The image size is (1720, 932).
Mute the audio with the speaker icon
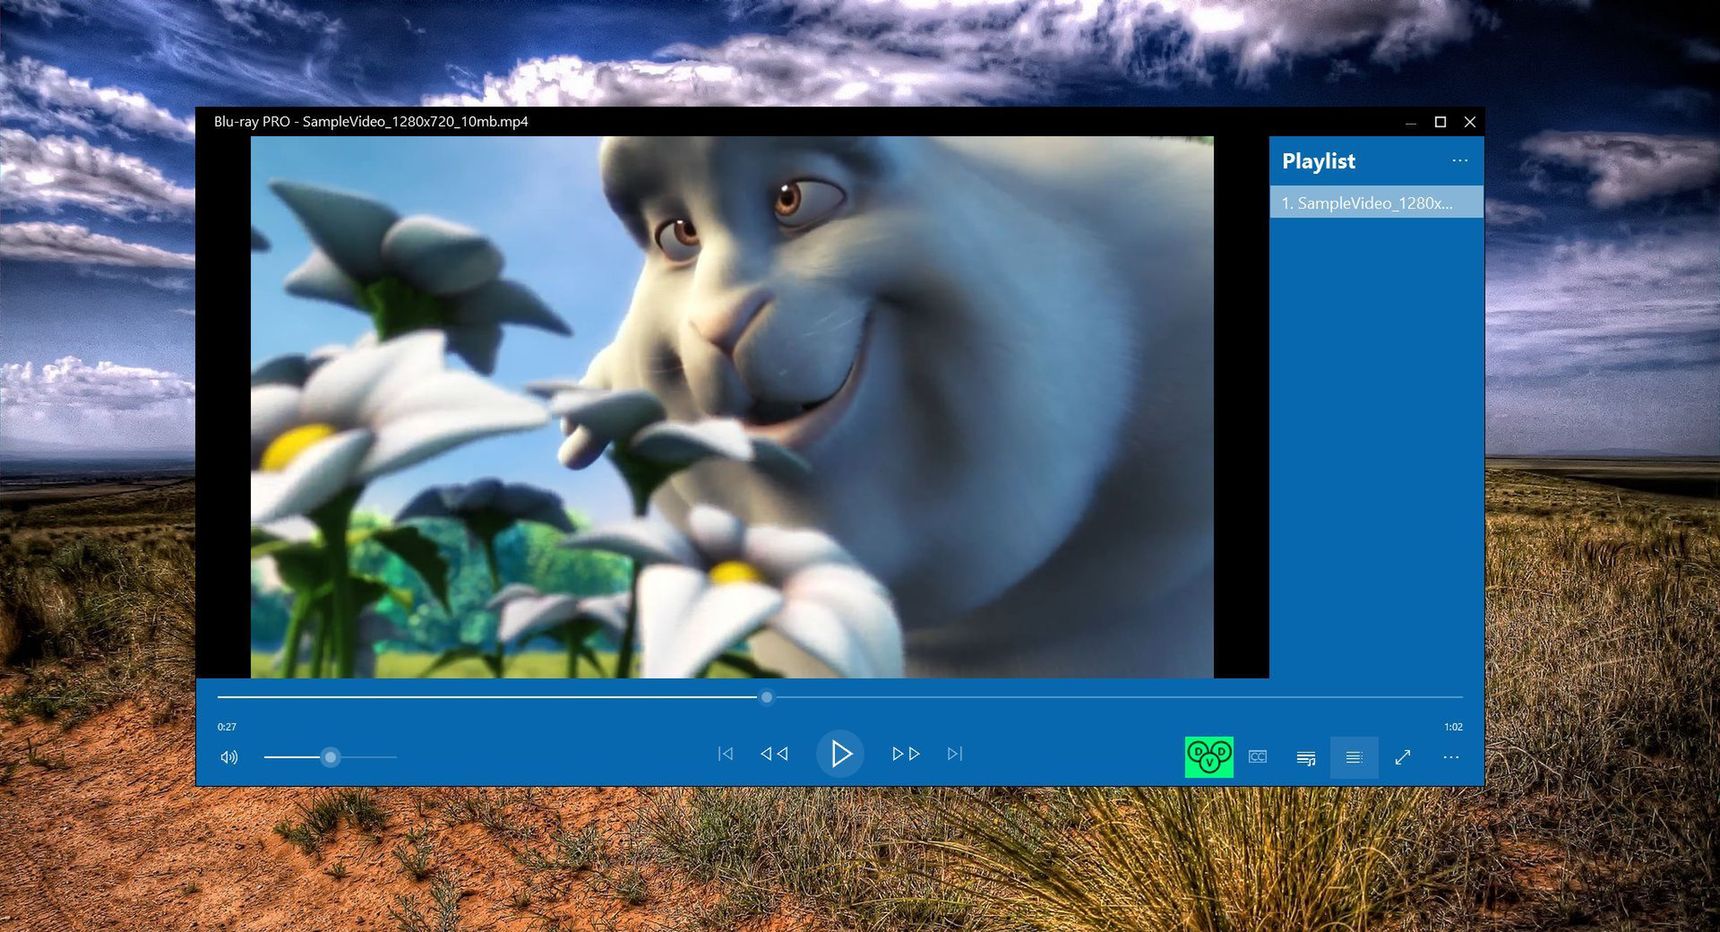pyautogui.click(x=229, y=757)
